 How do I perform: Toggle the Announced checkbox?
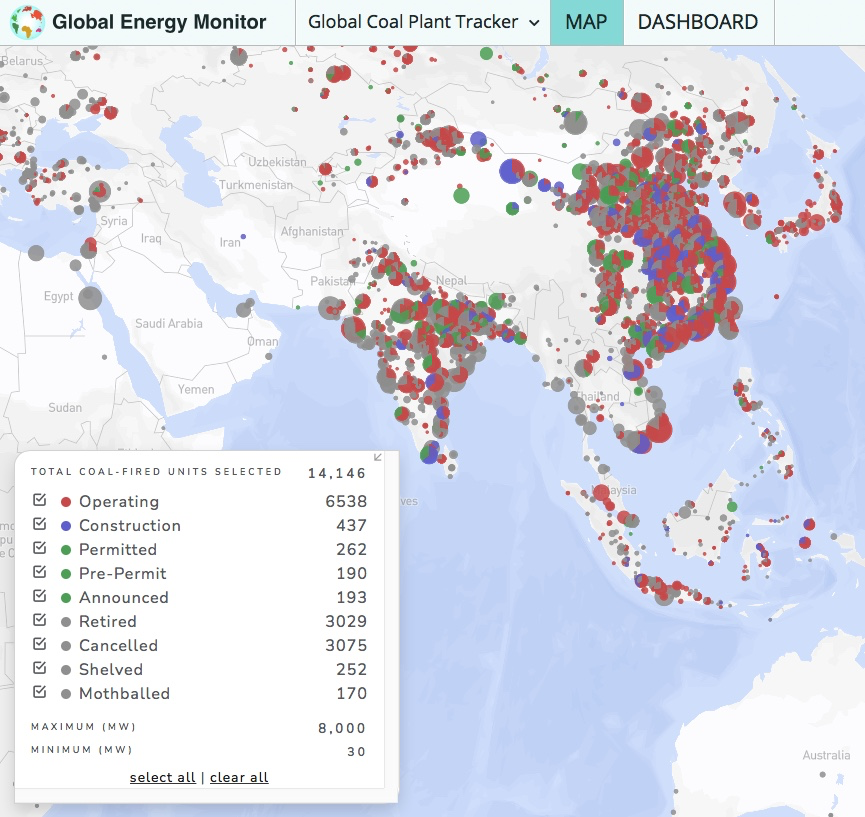[39, 596]
